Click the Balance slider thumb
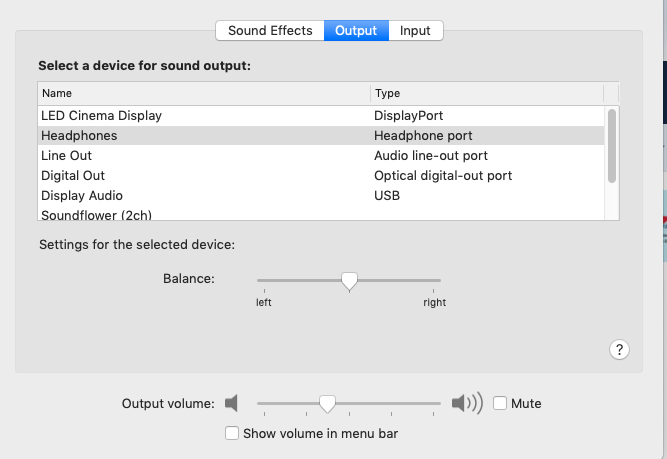This screenshot has width=667, height=459. click(x=349, y=282)
